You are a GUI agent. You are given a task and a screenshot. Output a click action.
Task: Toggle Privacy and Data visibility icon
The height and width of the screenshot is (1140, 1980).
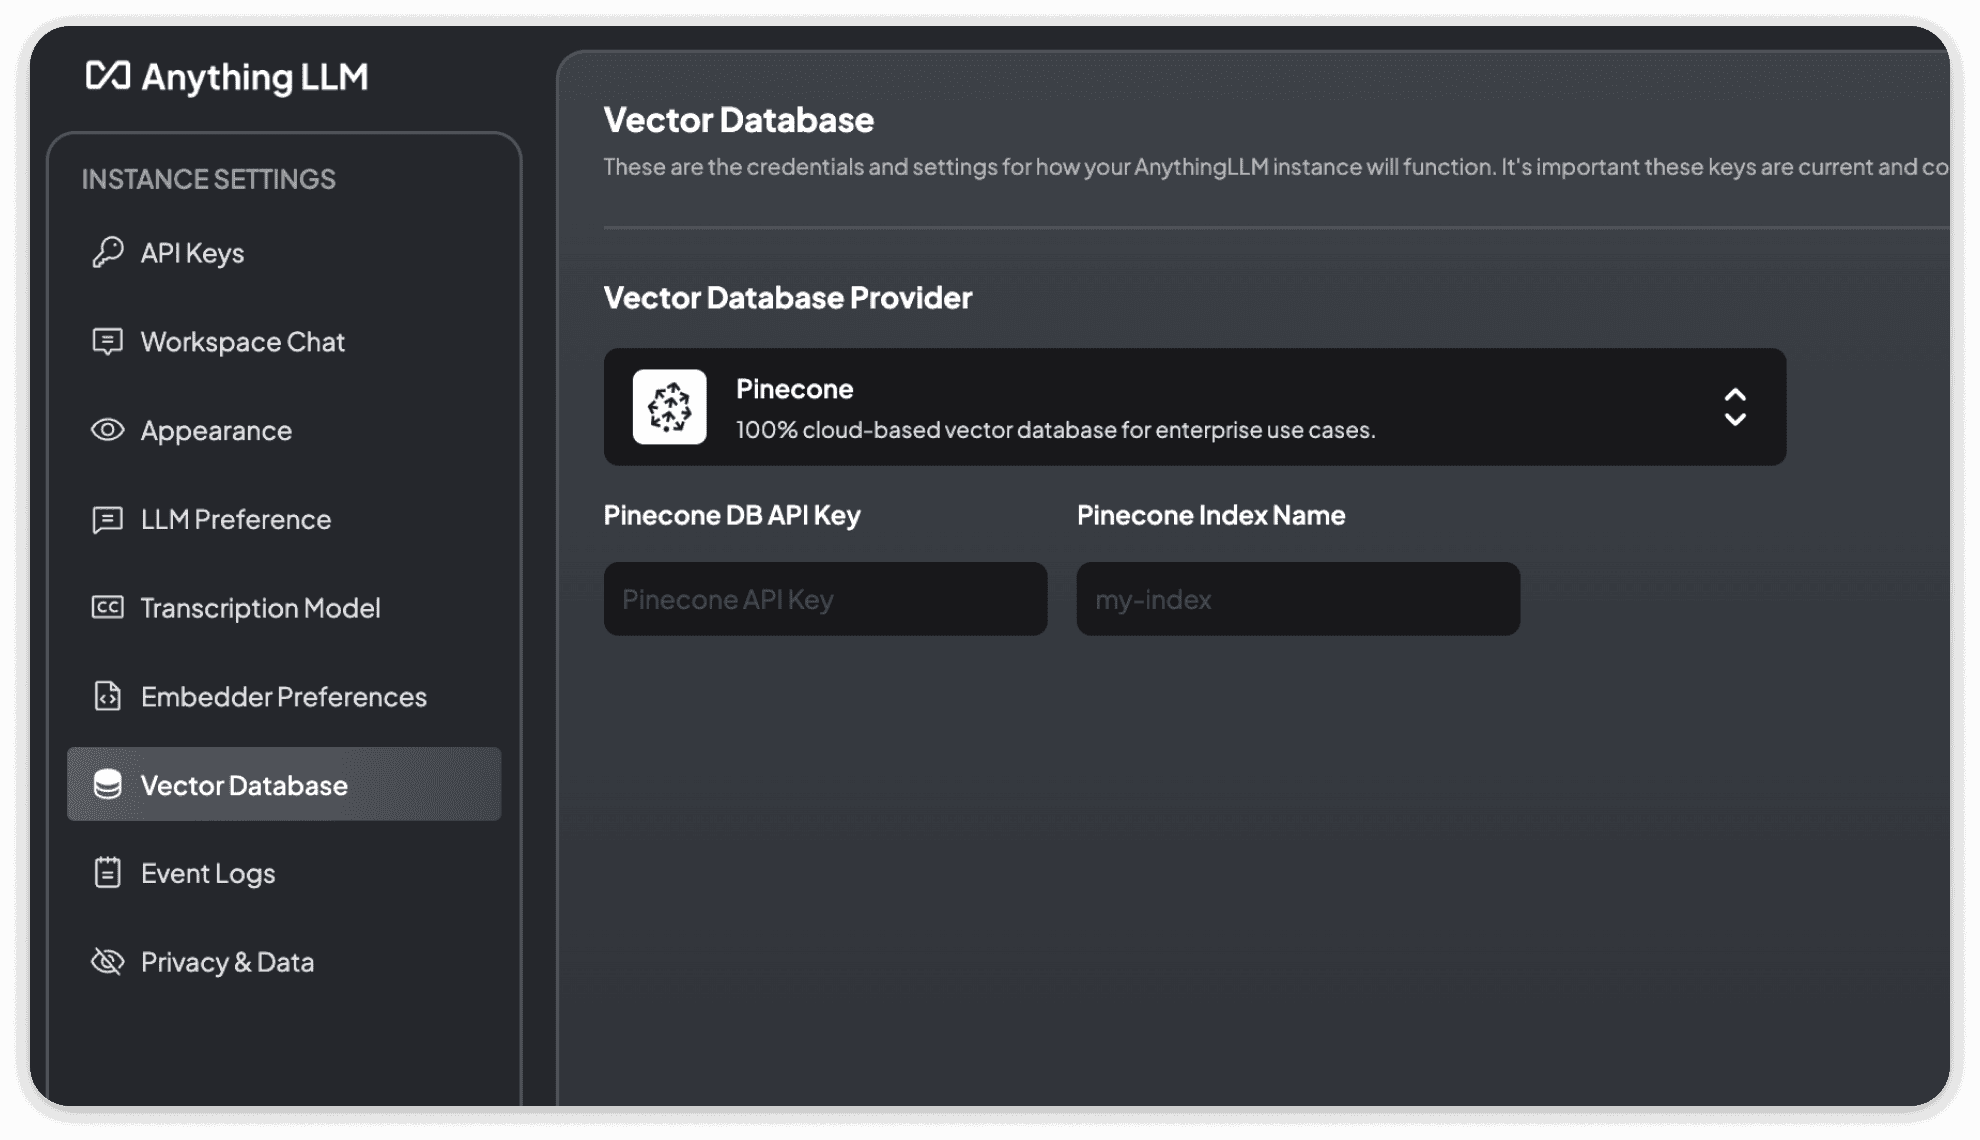tap(107, 960)
